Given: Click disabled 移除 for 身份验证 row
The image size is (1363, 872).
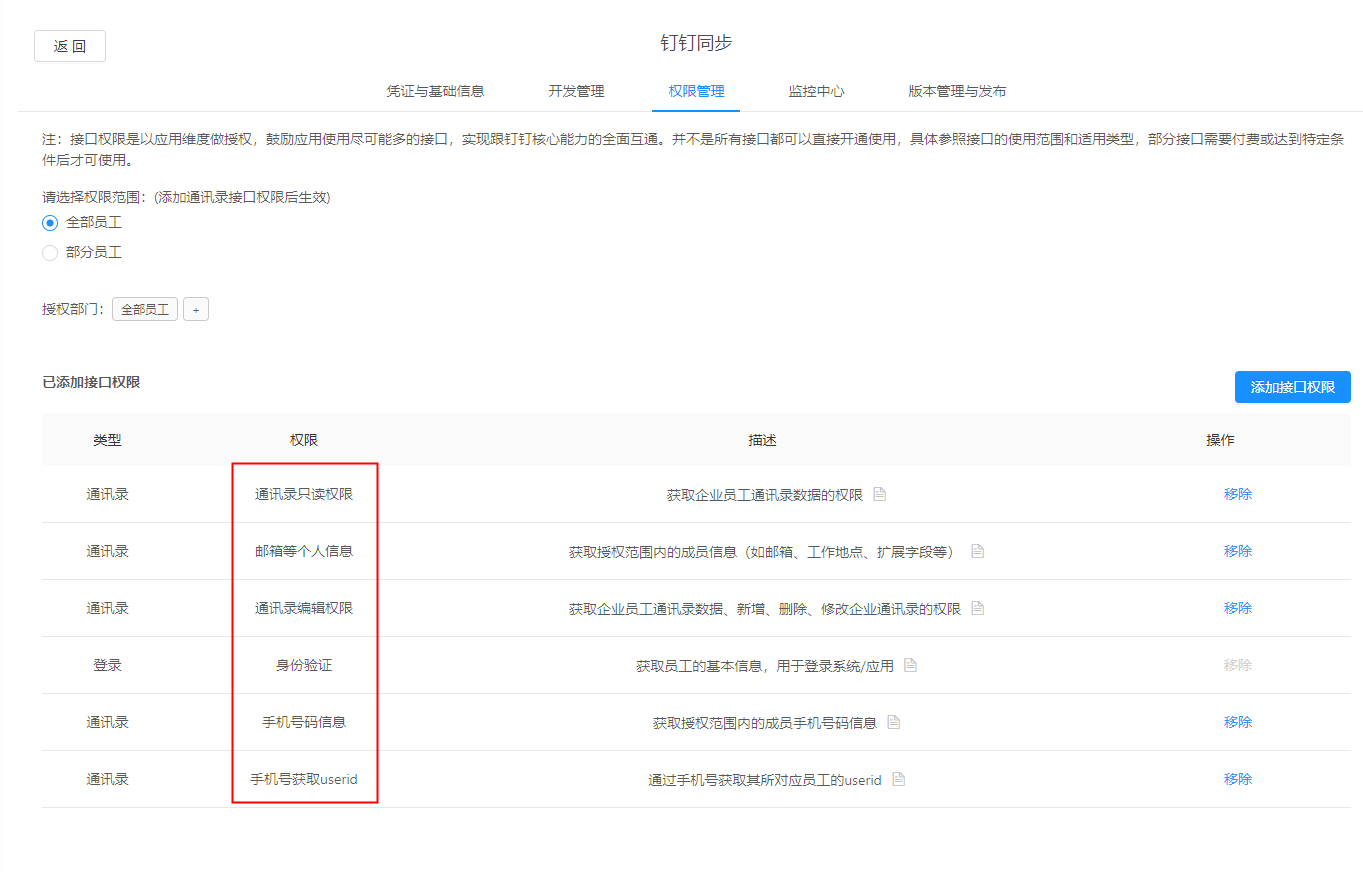Looking at the screenshot, I should pyautogui.click(x=1238, y=665).
